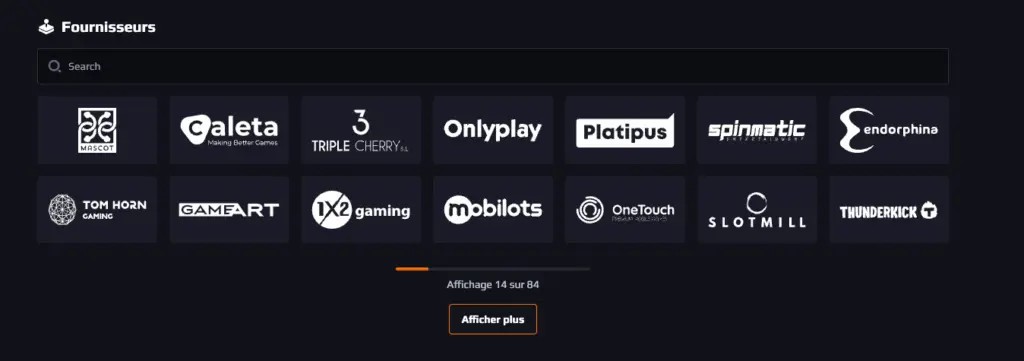
Task: Open the GameArt provider tile
Action: [x=229, y=210]
